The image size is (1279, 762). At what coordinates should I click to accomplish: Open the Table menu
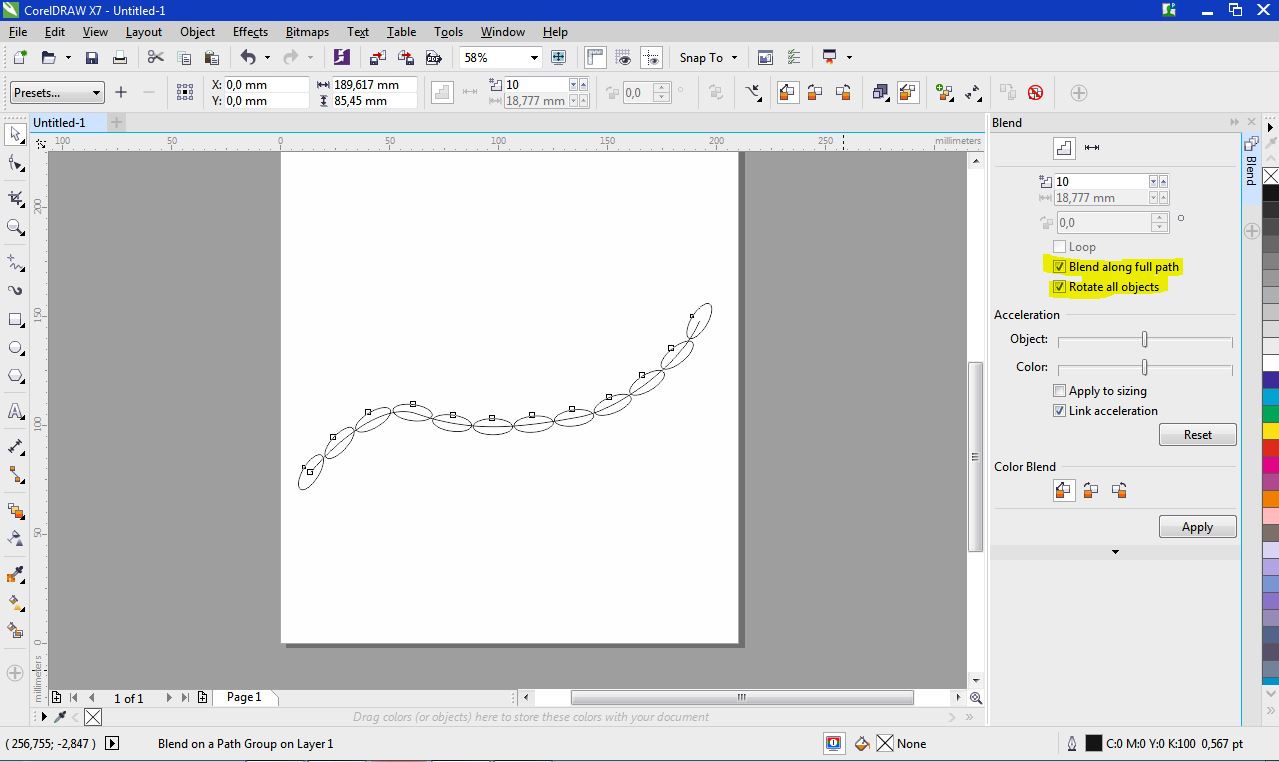401,32
